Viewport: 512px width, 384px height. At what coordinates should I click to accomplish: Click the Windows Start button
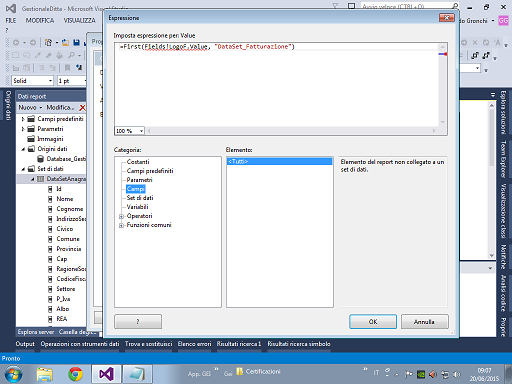(x=13, y=374)
